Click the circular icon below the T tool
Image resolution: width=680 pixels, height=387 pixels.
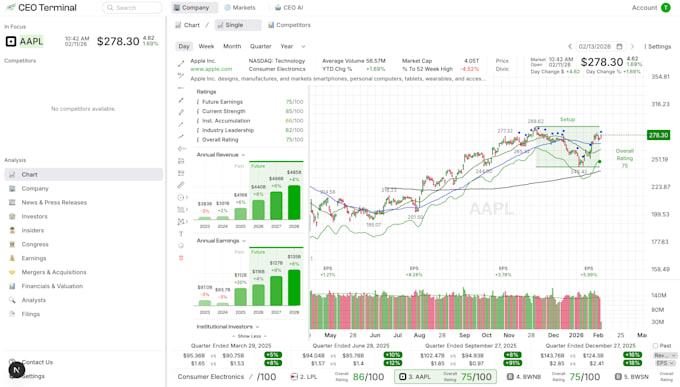tap(181, 246)
